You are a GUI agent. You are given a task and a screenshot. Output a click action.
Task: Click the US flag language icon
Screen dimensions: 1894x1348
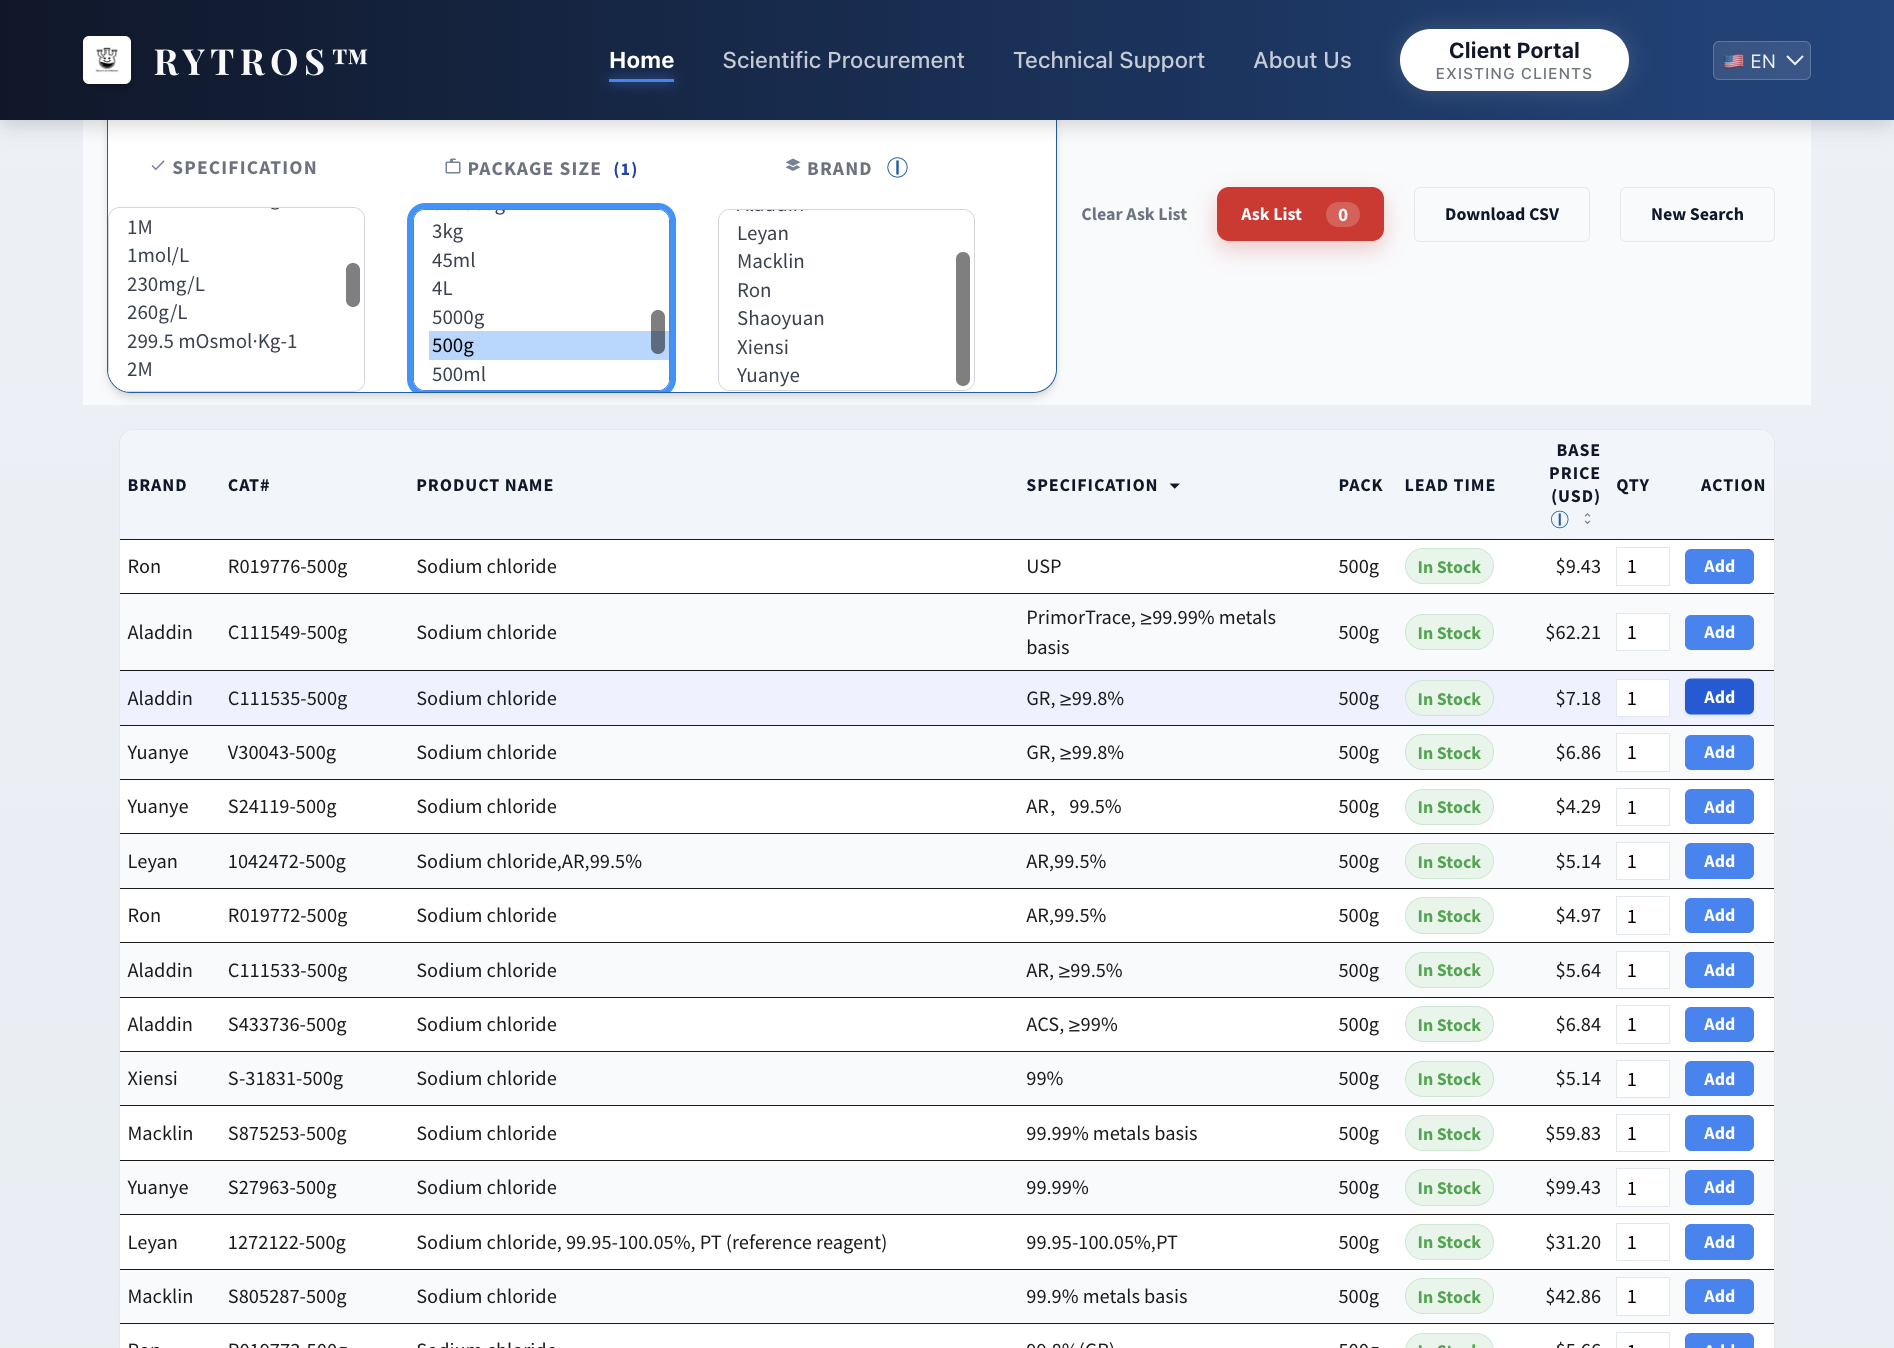[x=1734, y=61]
